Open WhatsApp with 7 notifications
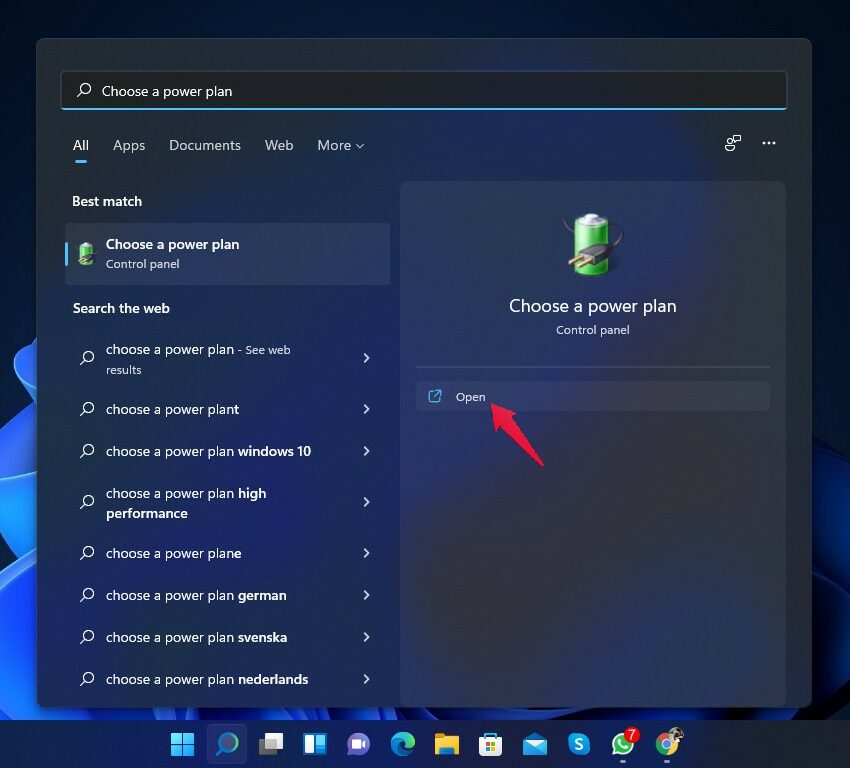Image resolution: width=850 pixels, height=768 pixels. click(x=623, y=744)
